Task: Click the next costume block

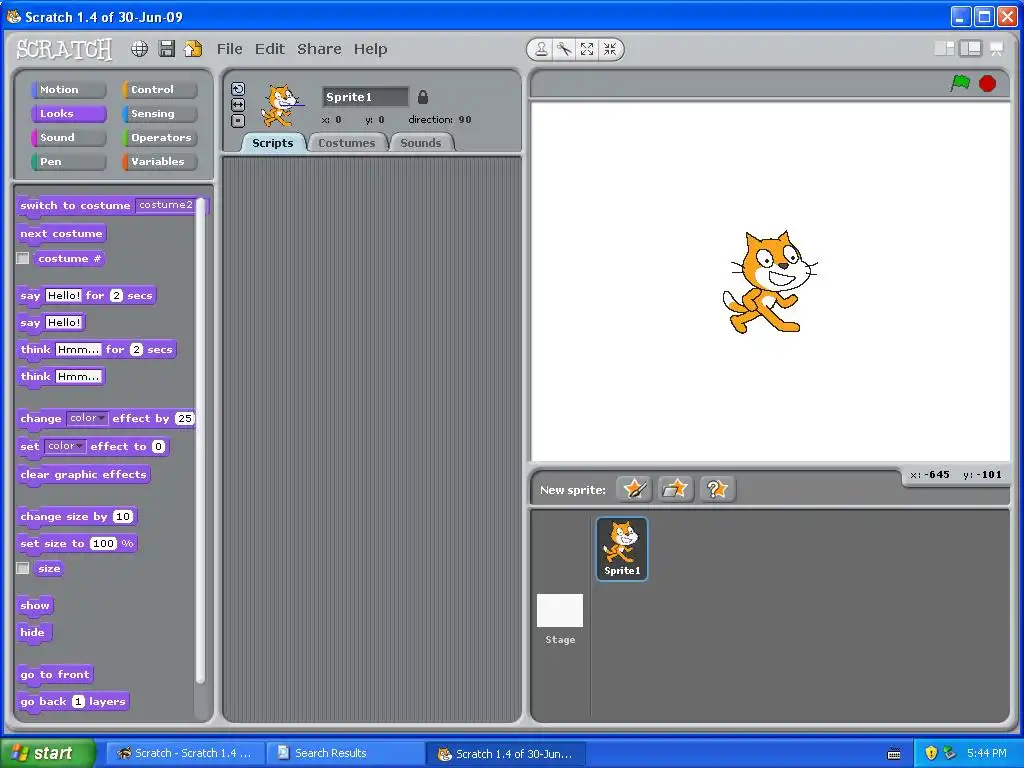Action: (61, 234)
